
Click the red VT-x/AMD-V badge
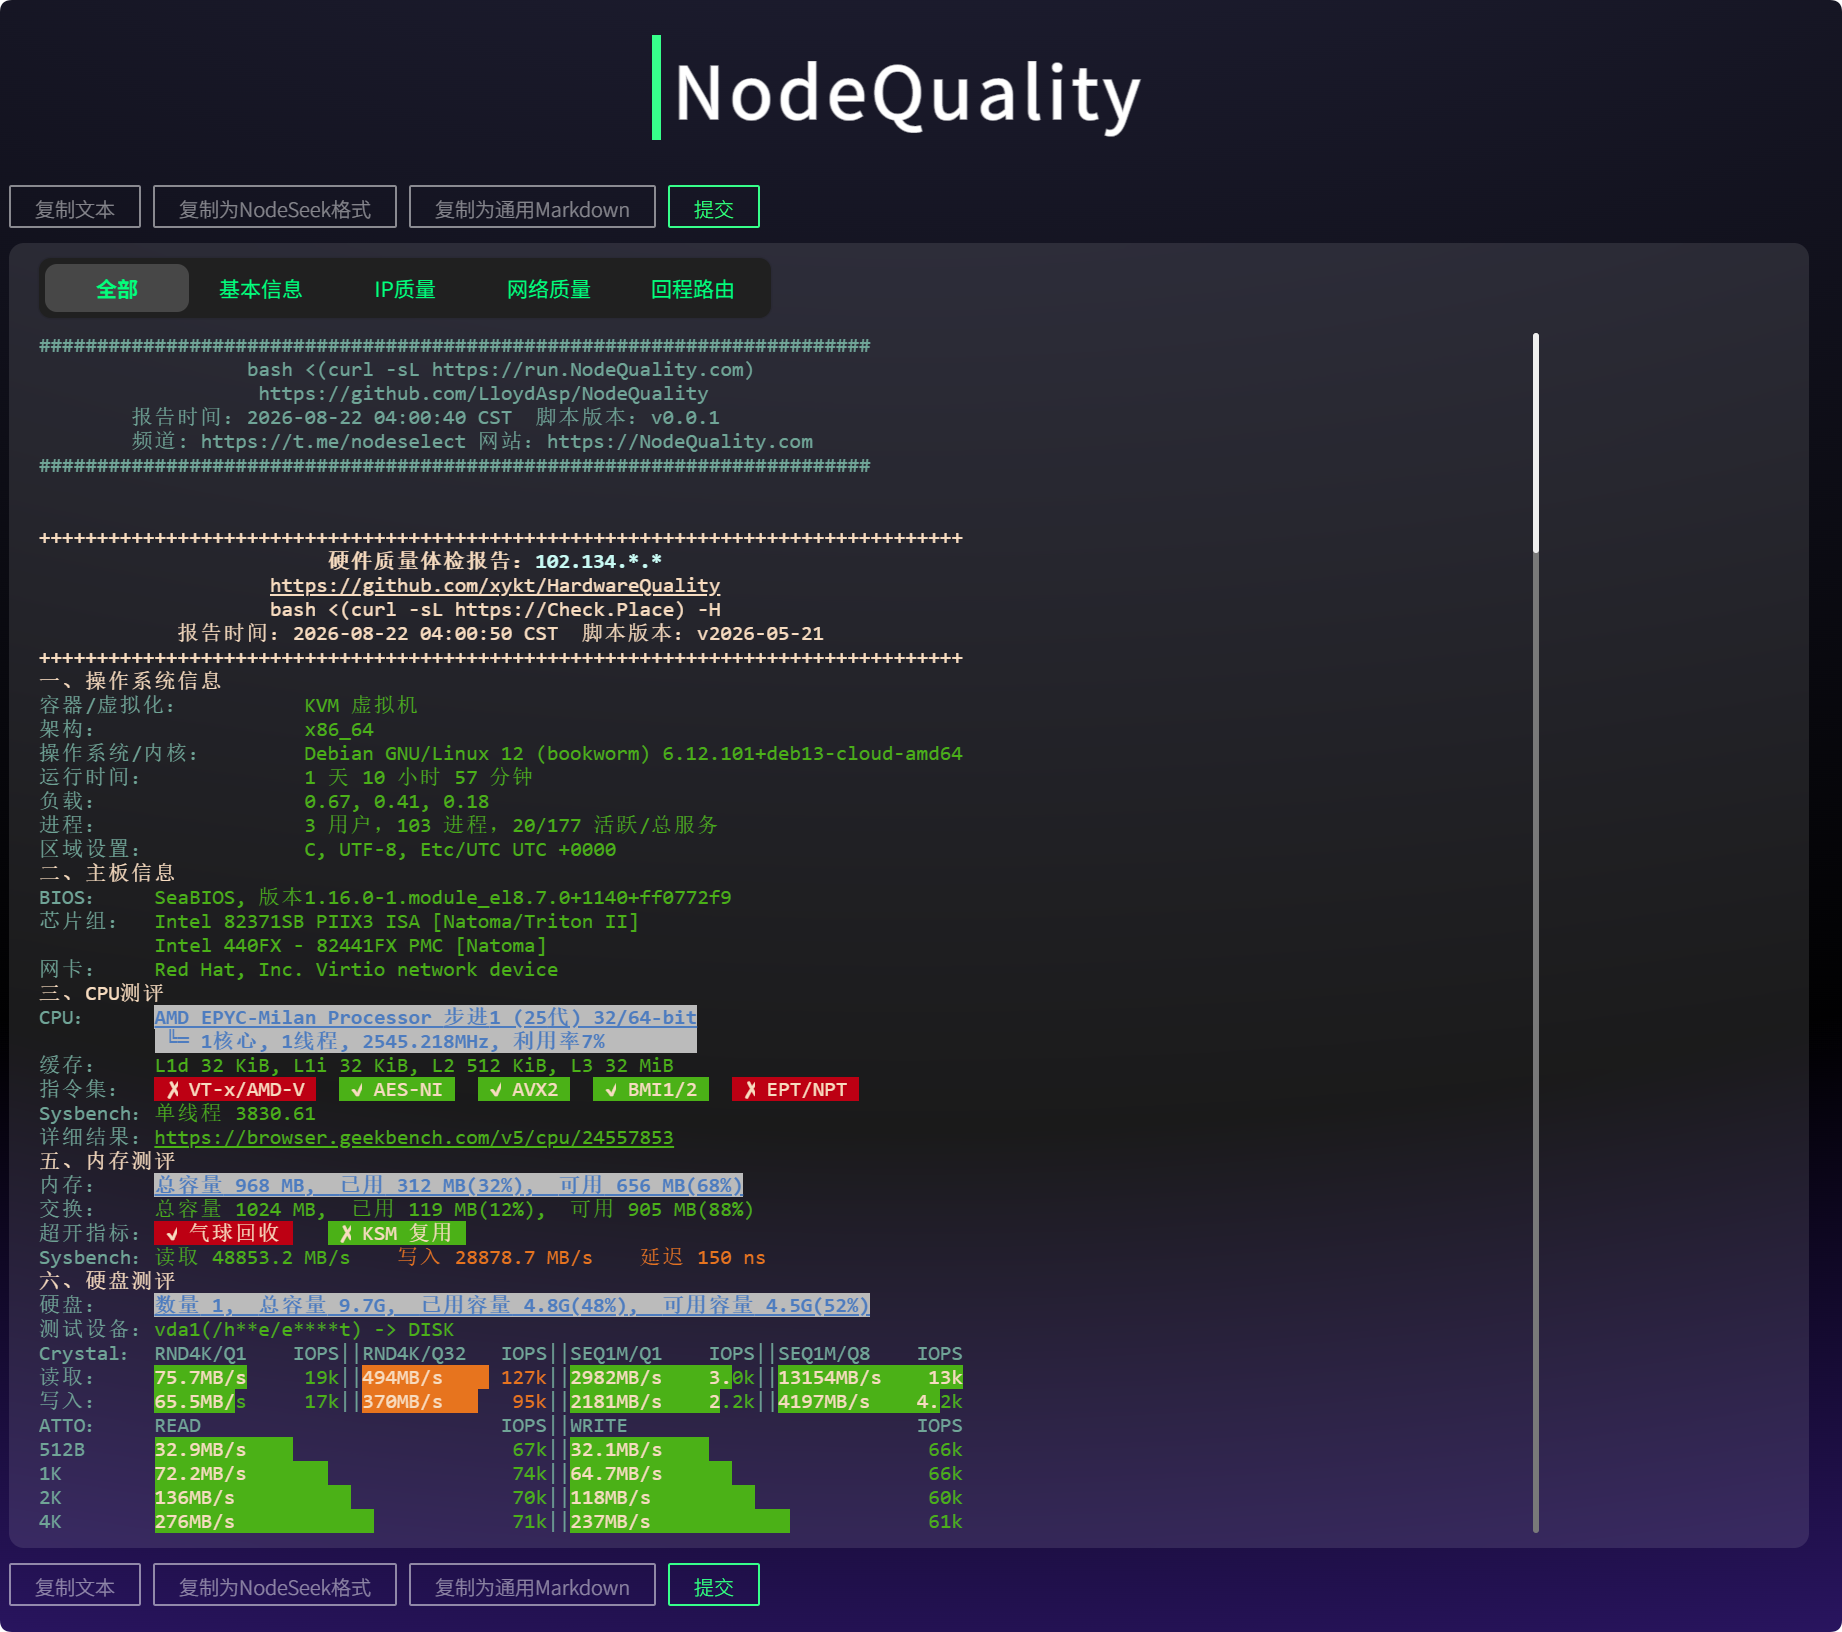point(235,1090)
